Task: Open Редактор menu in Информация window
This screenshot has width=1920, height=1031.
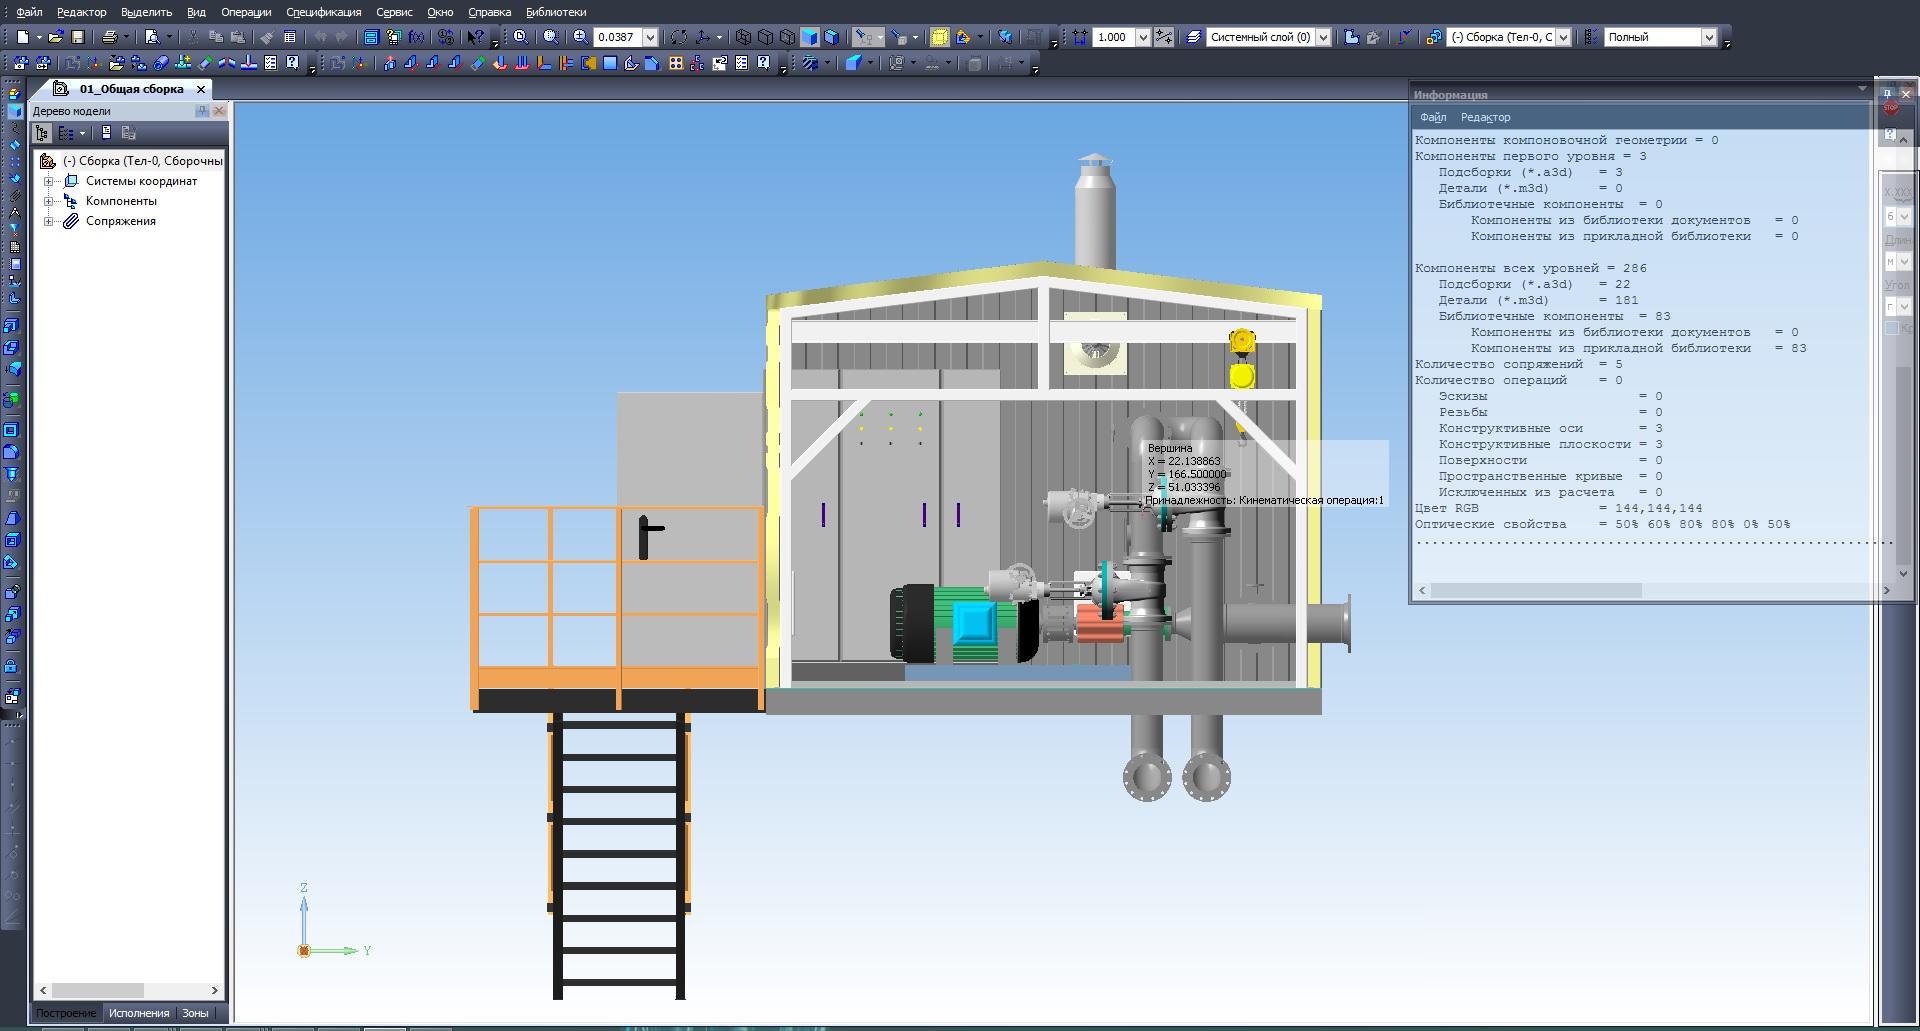Action: (x=1485, y=117)
